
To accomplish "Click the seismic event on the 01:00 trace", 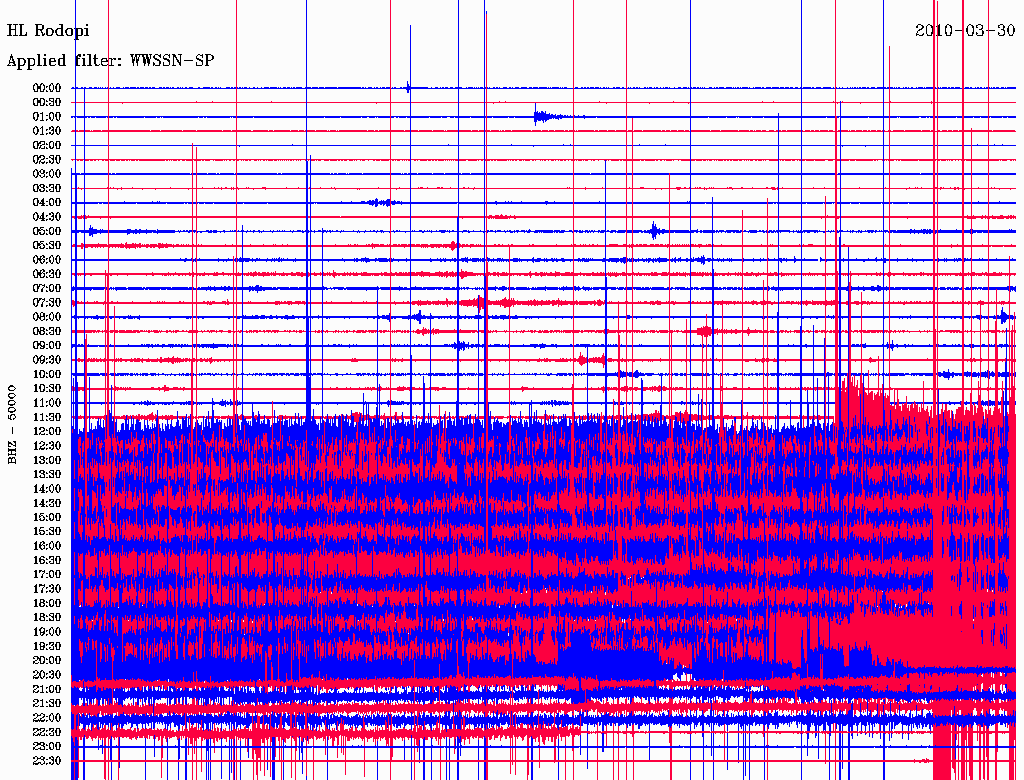I will click(543, 117).
